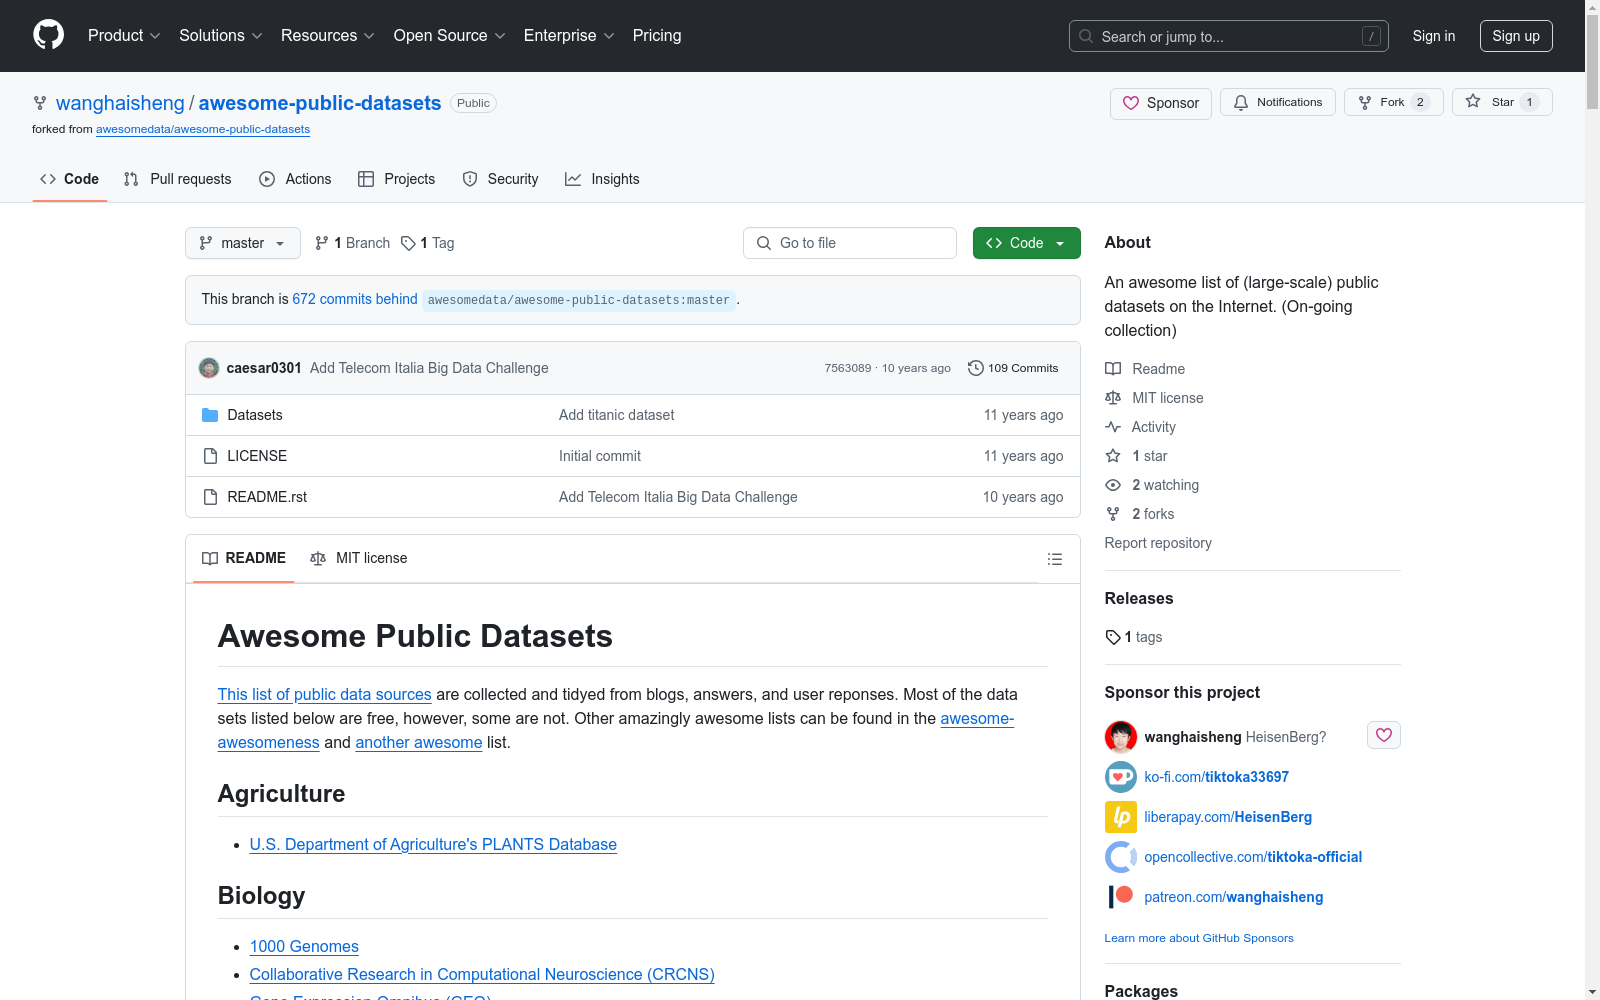Click the Go to file search box
The width and height of the screenshot is (1600, 1000).
pyautogui.click(x=850, y=243)
